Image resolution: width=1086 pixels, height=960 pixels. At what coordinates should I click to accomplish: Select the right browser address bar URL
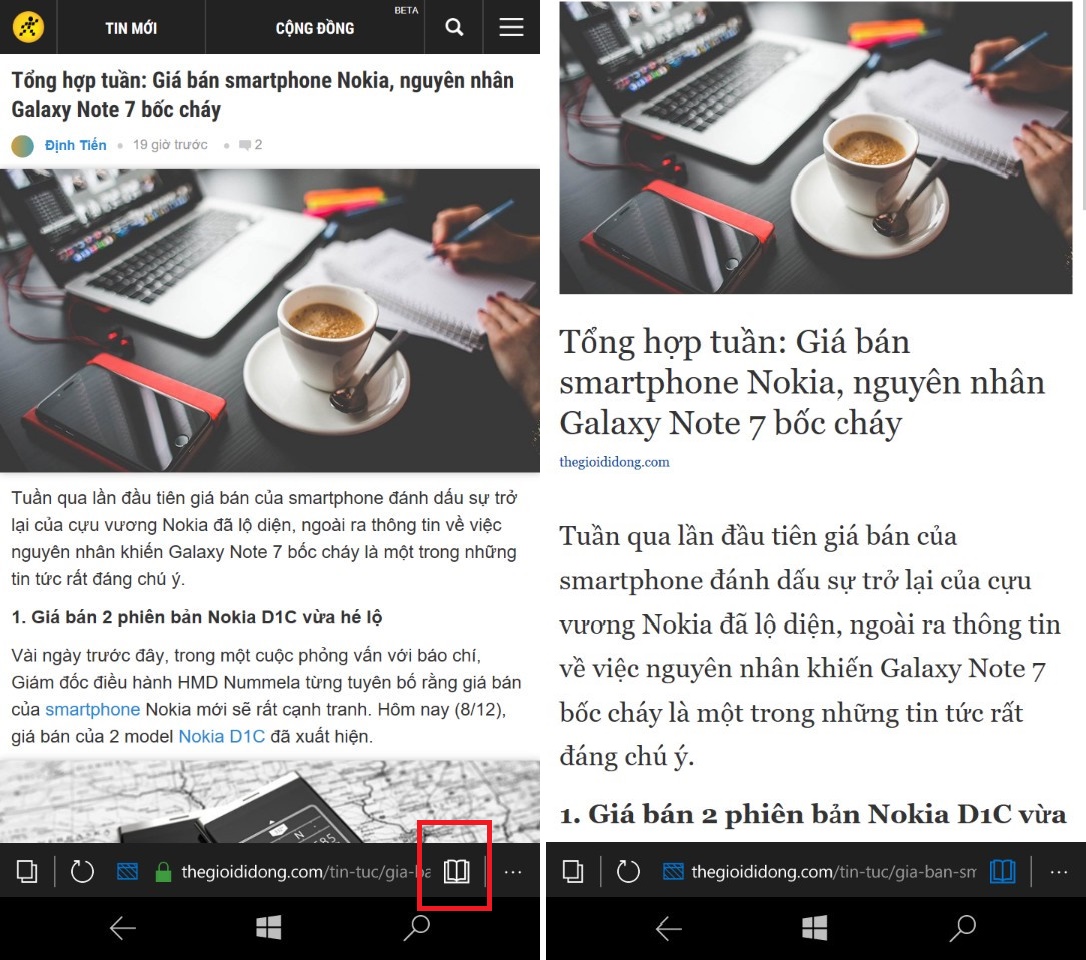coord(834,872)
